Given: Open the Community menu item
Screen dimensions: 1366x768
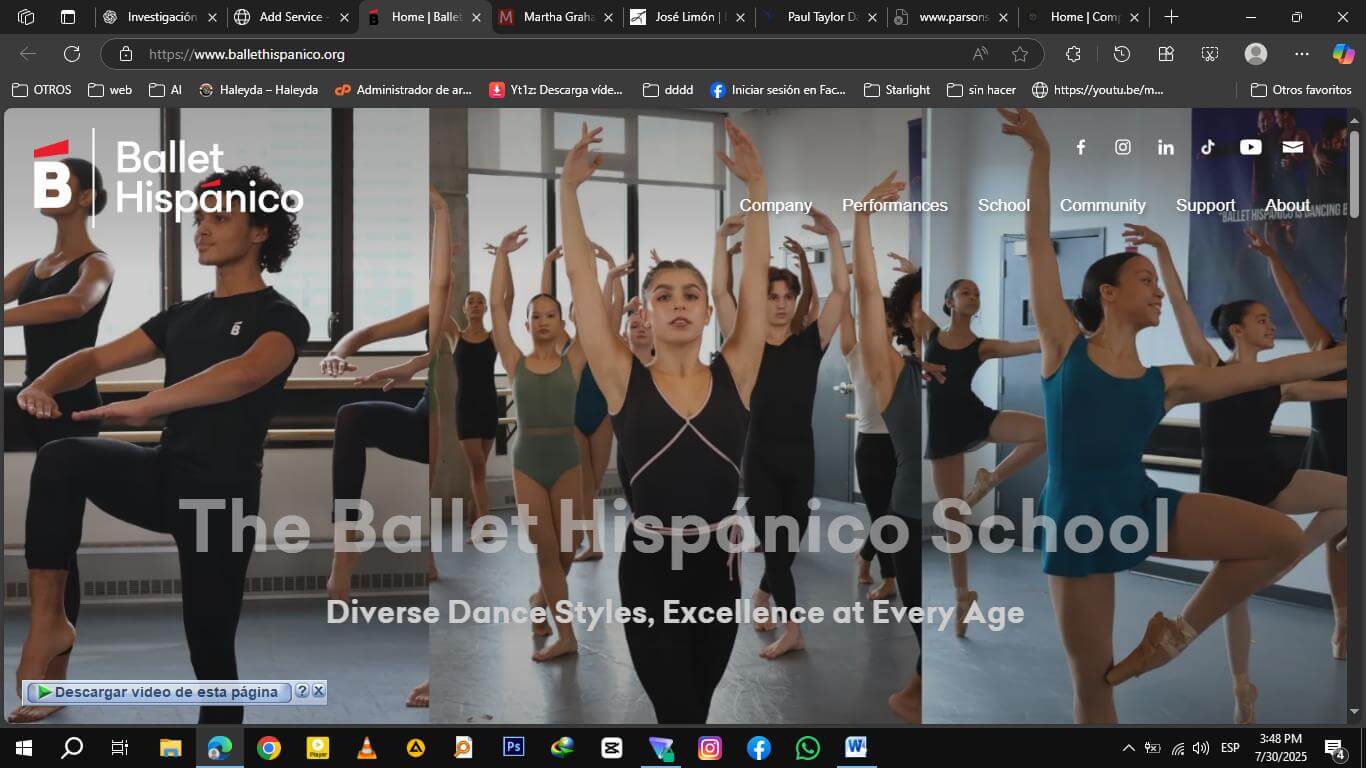Looking at the screenshot, I should pos(1102,205).
